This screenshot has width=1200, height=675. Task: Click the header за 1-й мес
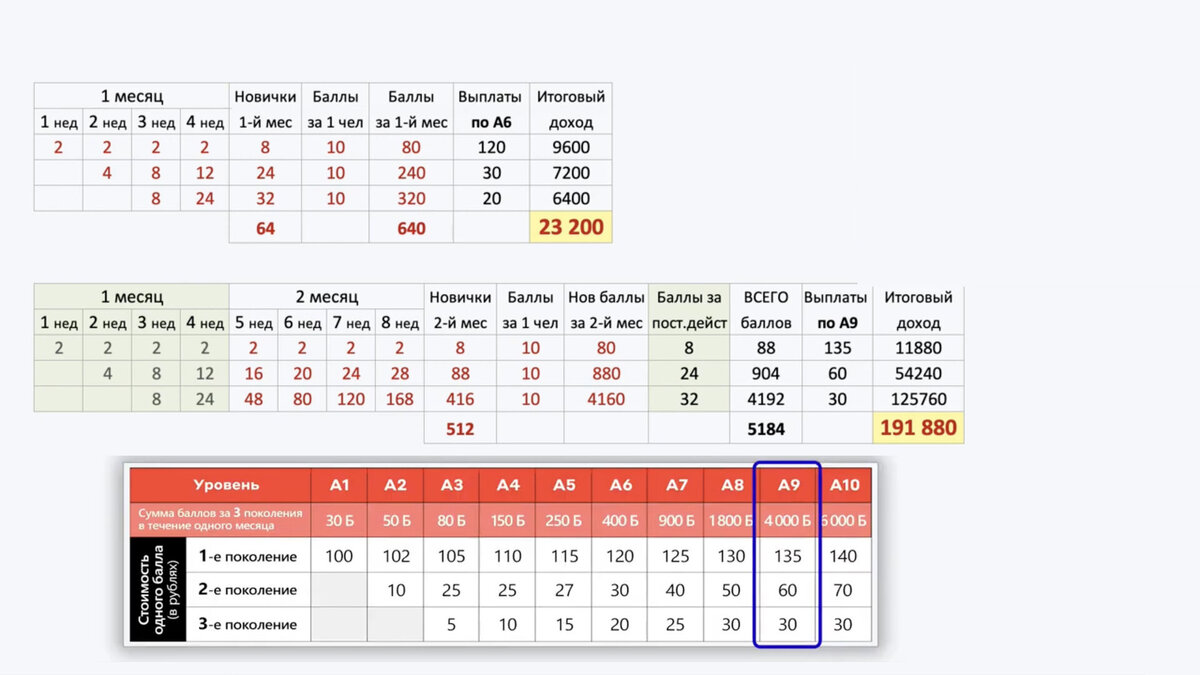pyautogui.click(x=410, y=122)
